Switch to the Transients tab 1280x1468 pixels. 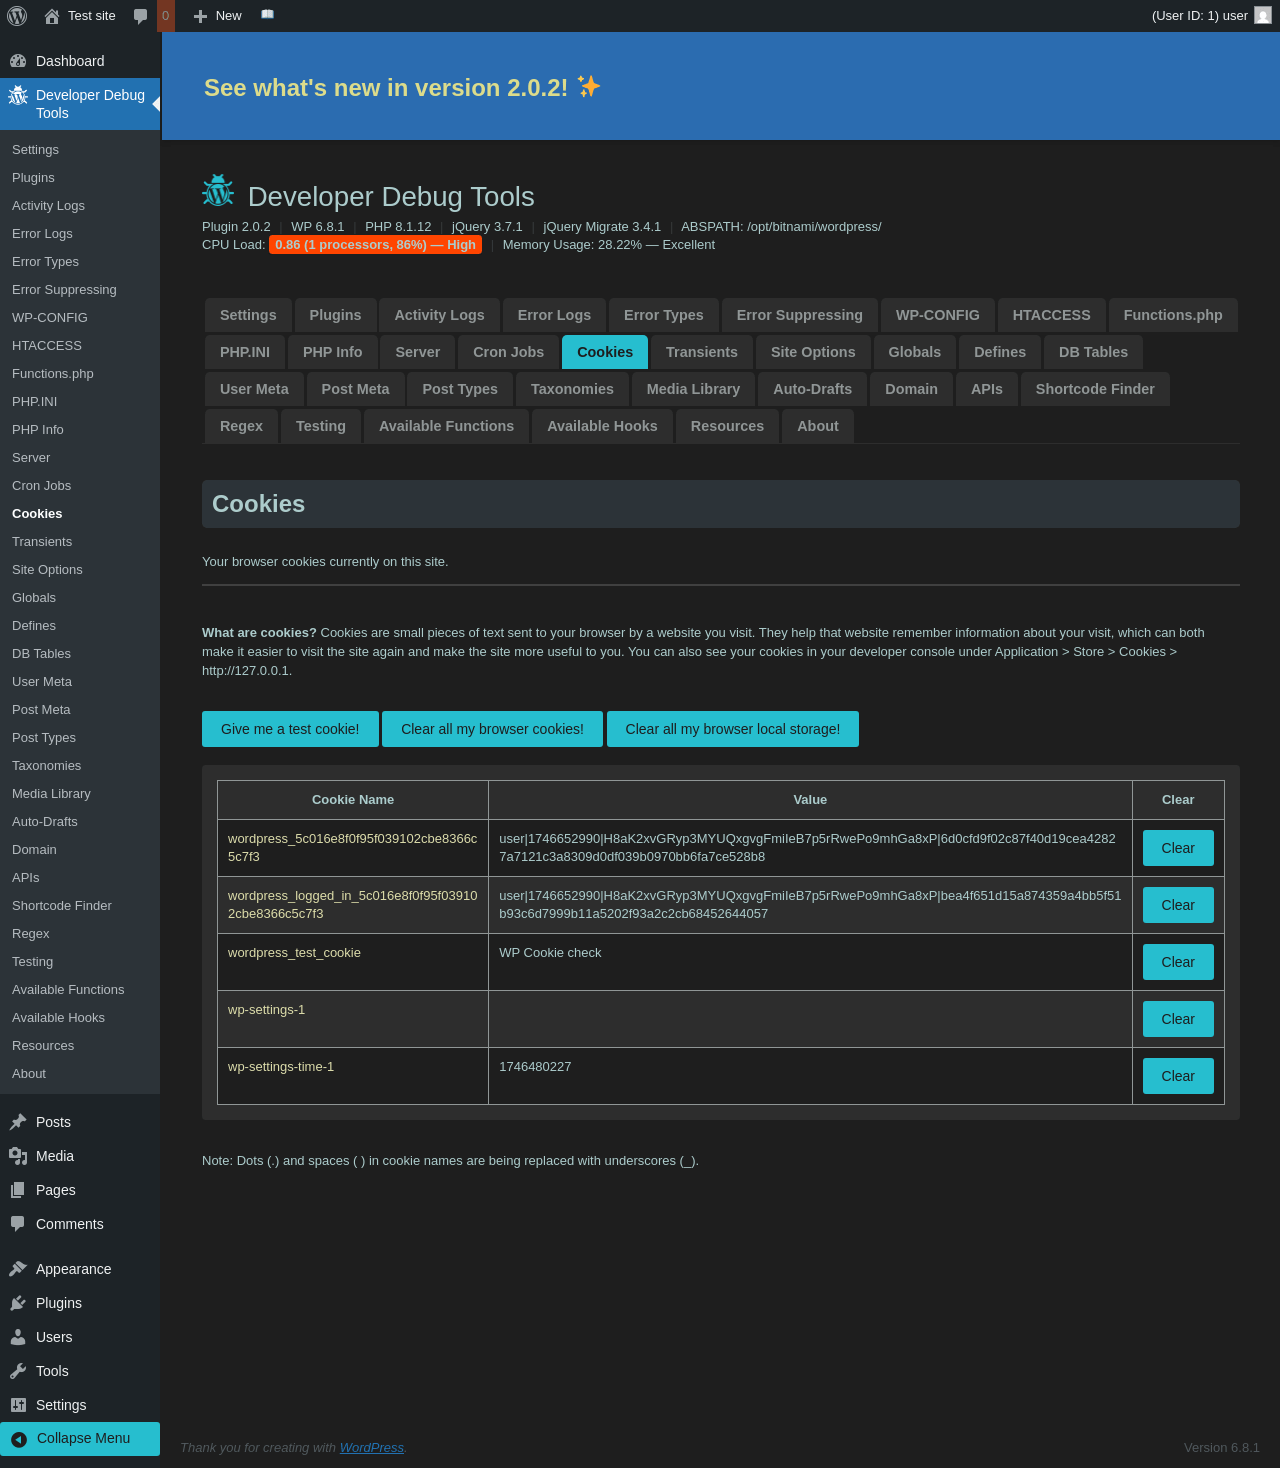click(x=701, y=352)
